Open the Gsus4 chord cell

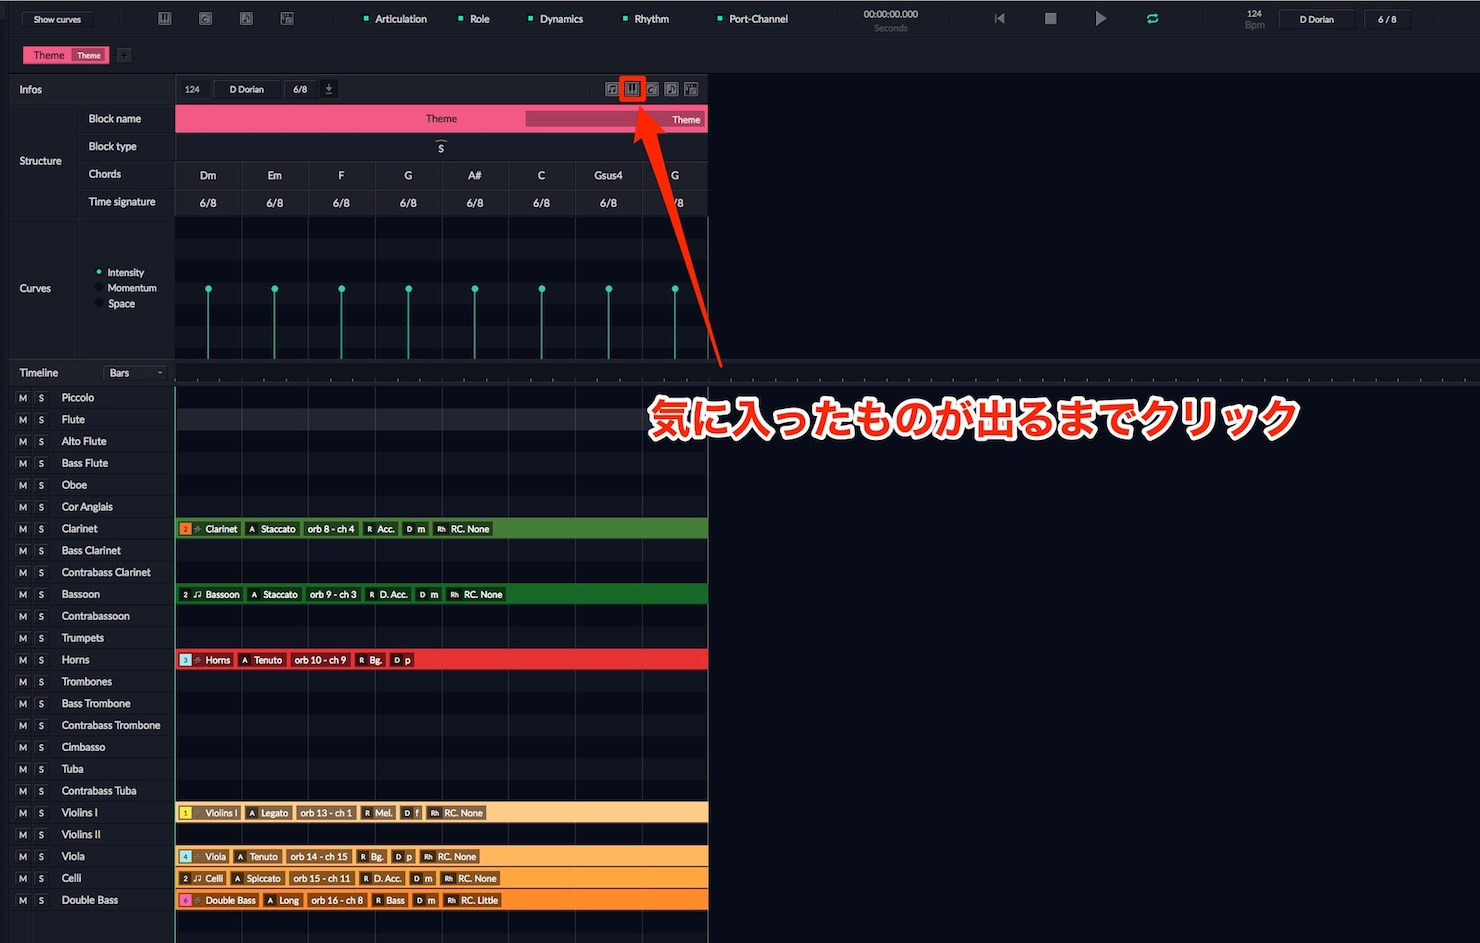tap(608, 175)
